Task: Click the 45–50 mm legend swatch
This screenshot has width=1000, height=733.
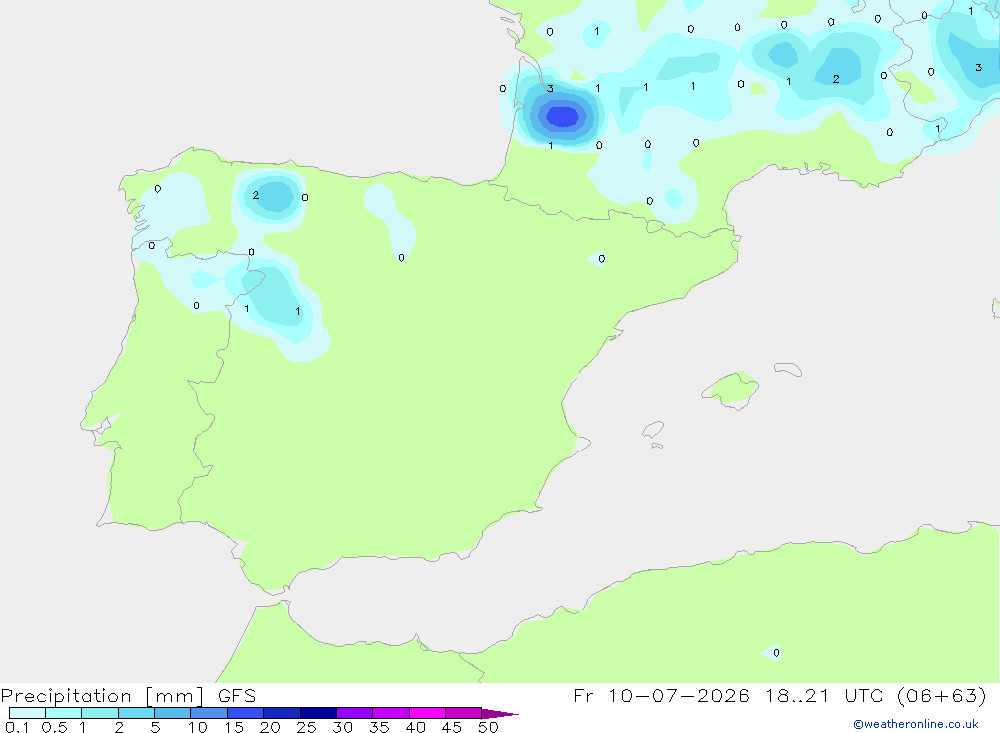Action: pyautogui.click(x=463, y=713)
